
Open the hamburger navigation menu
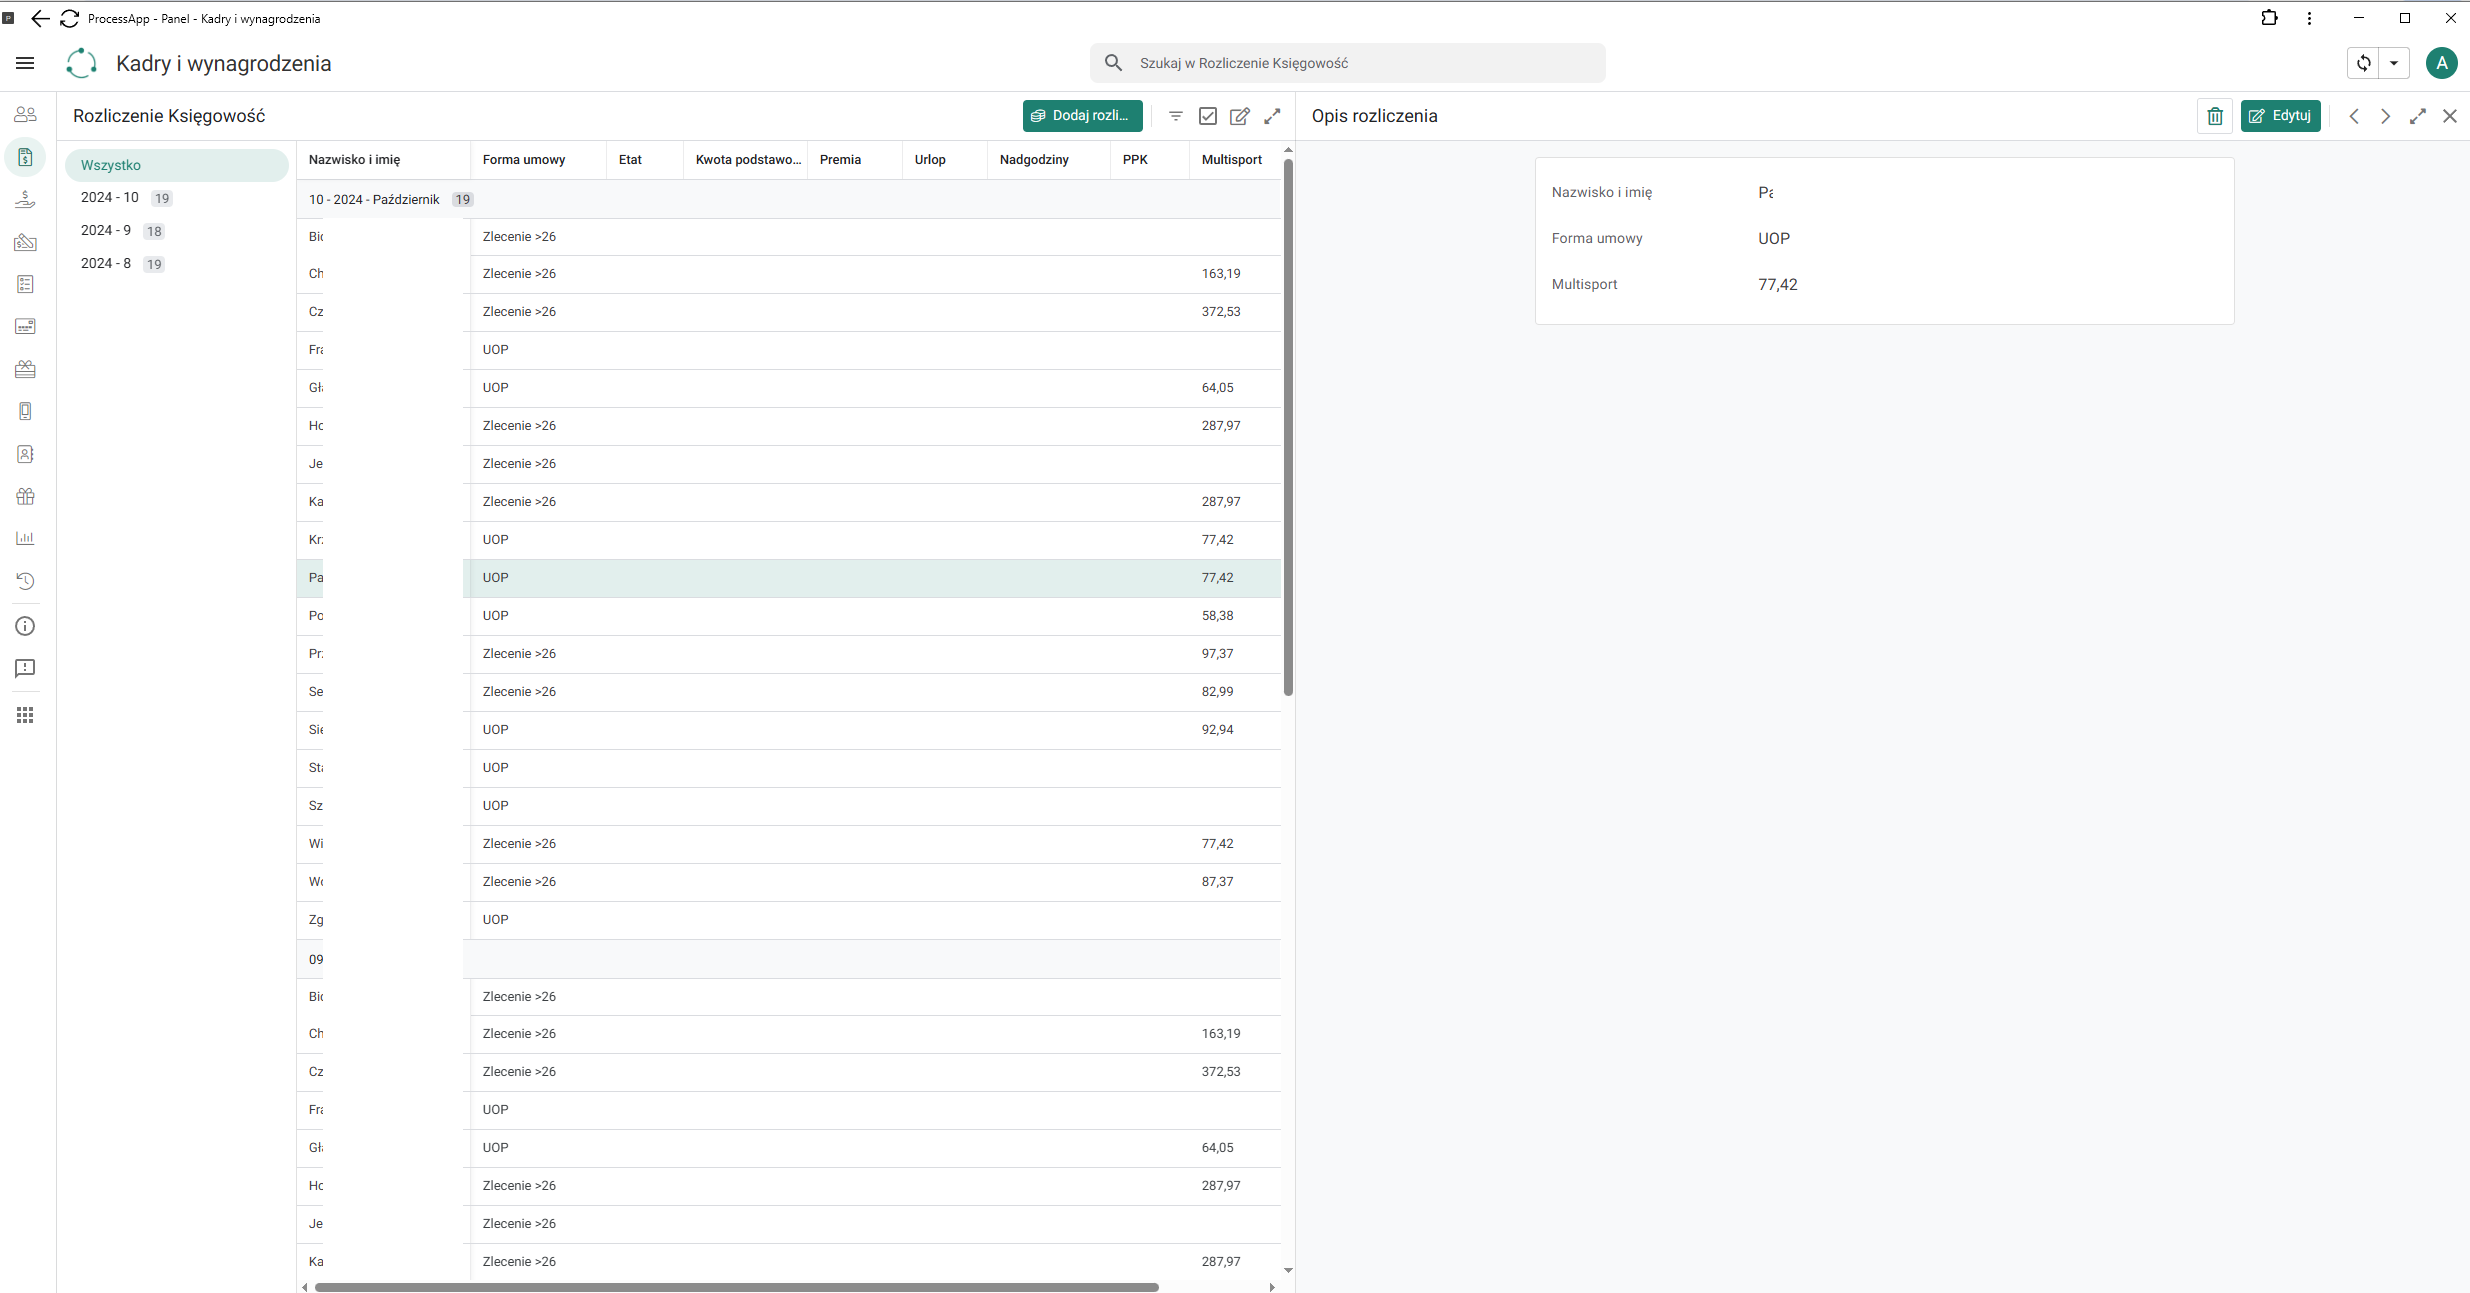[x=25, y=63]
